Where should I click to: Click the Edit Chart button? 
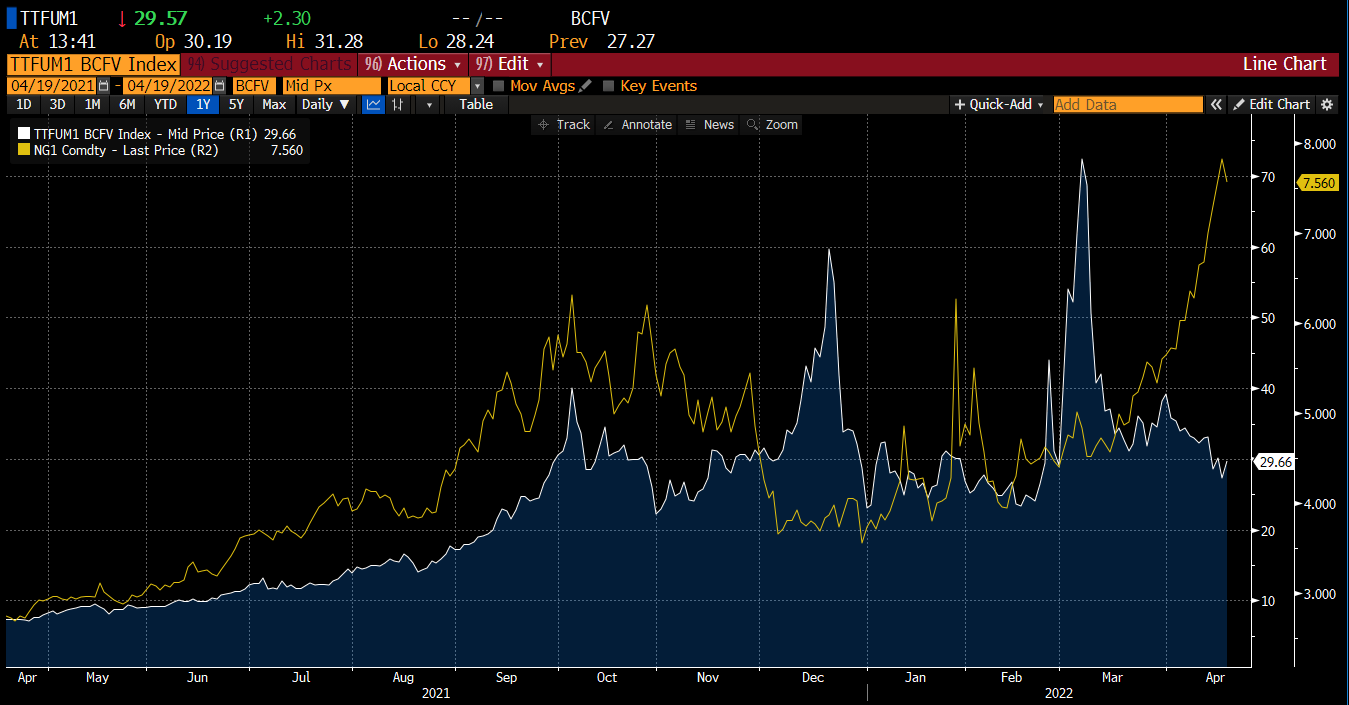[1271, 104]
